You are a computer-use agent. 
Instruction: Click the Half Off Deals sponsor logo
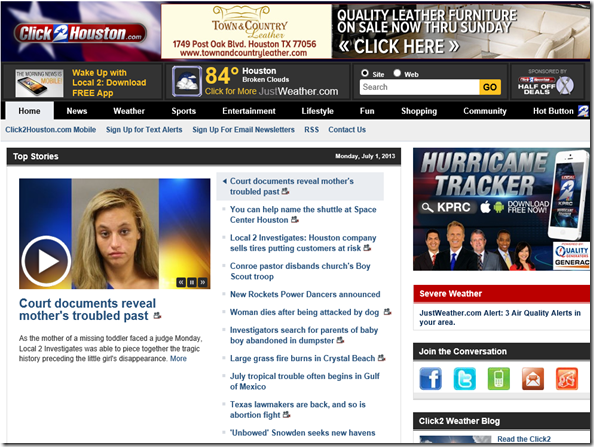point(546,85)
